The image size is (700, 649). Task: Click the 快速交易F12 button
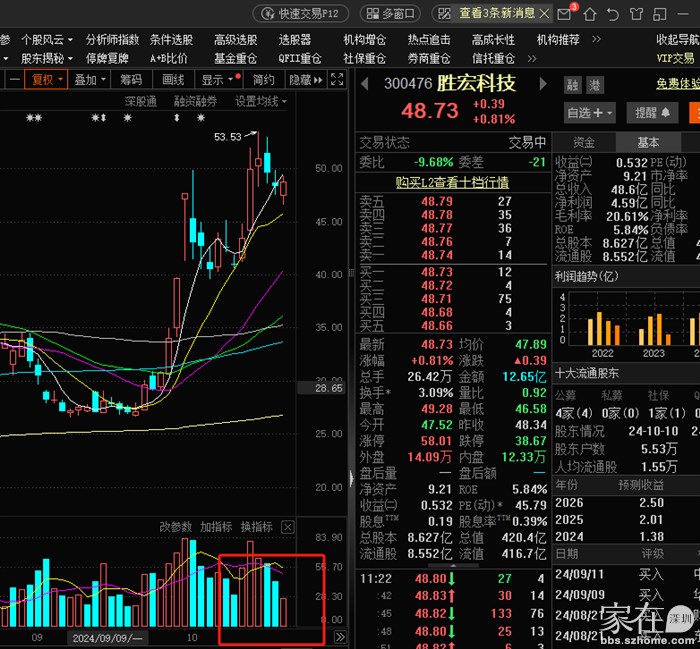(x=300, y=14)
